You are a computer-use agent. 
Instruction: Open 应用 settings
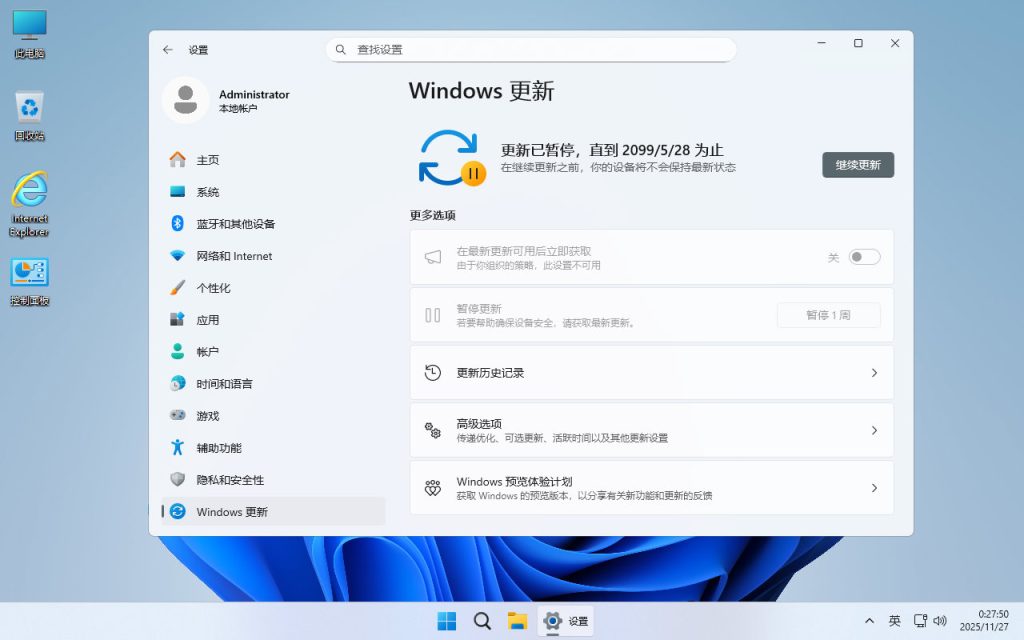[205, 319]
